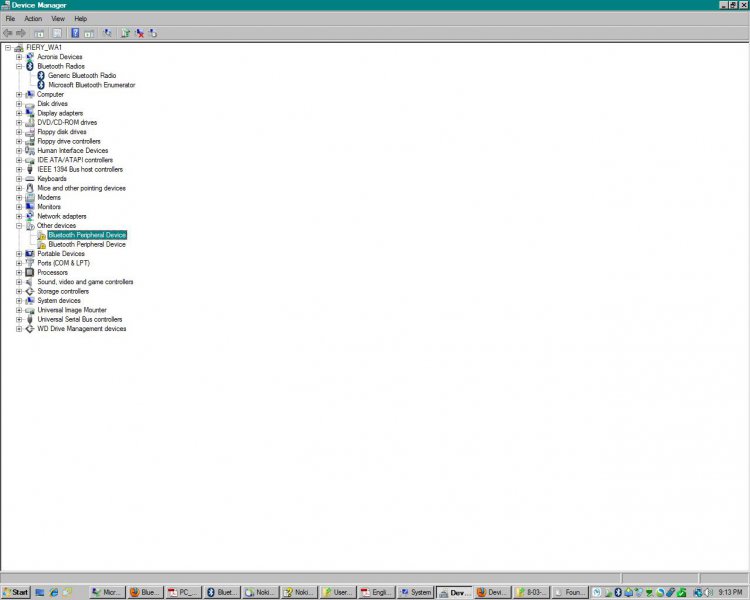Image resolution: width=750 pixels, height=600 pixels.
Task: Collapse the Bluetooth Radios node
Action: tap(19, 66)
